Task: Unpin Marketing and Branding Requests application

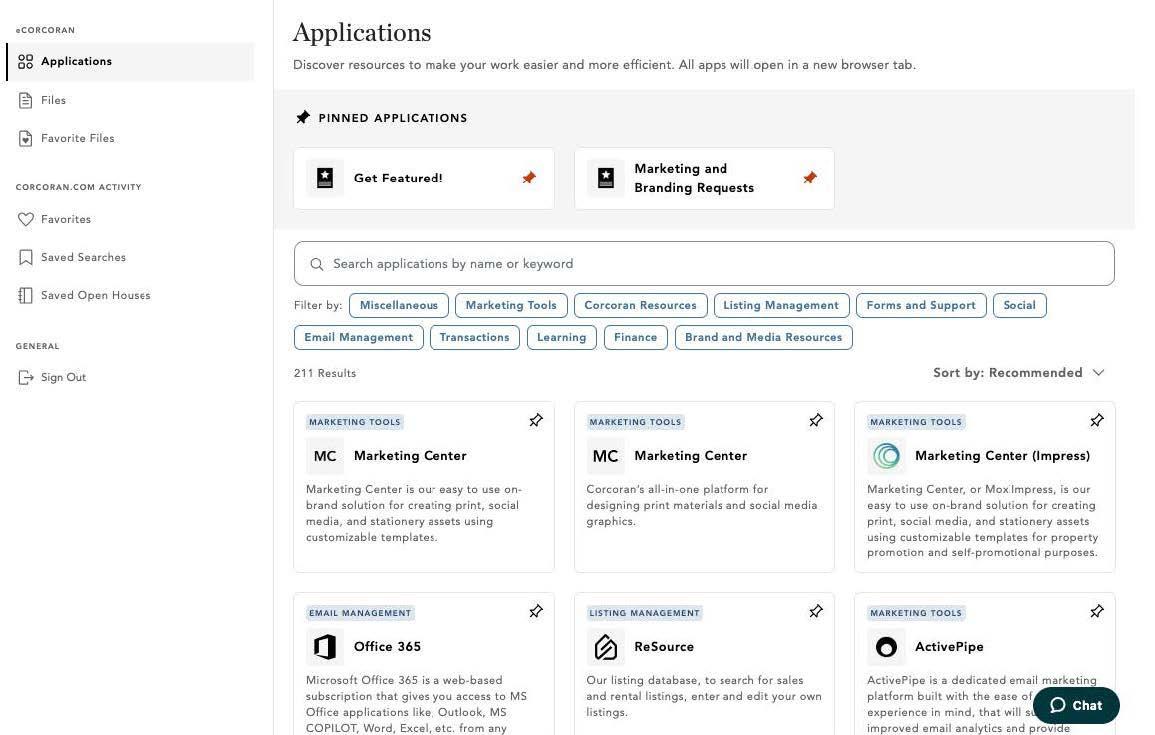Action: tap(810, 178)
